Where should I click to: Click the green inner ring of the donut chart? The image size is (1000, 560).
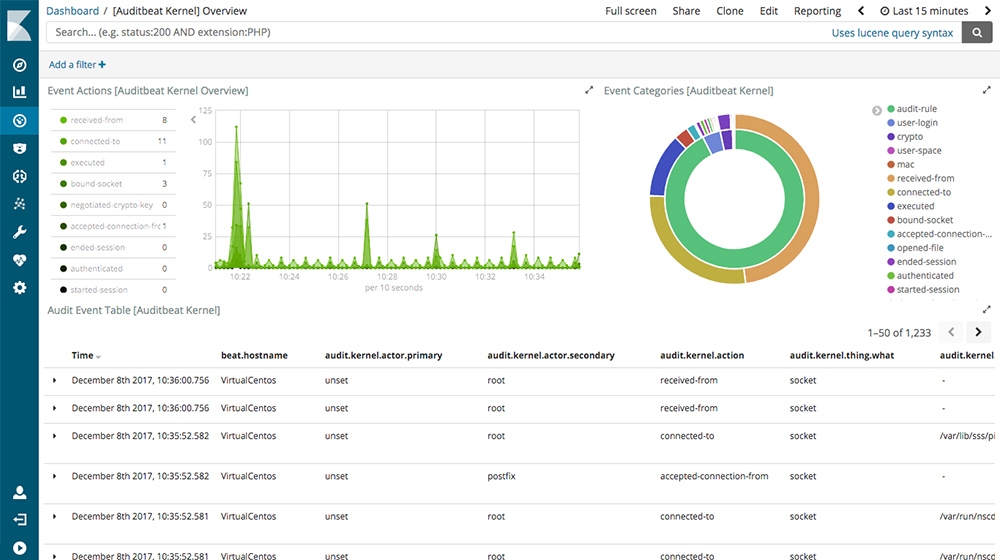click(735, 259)
